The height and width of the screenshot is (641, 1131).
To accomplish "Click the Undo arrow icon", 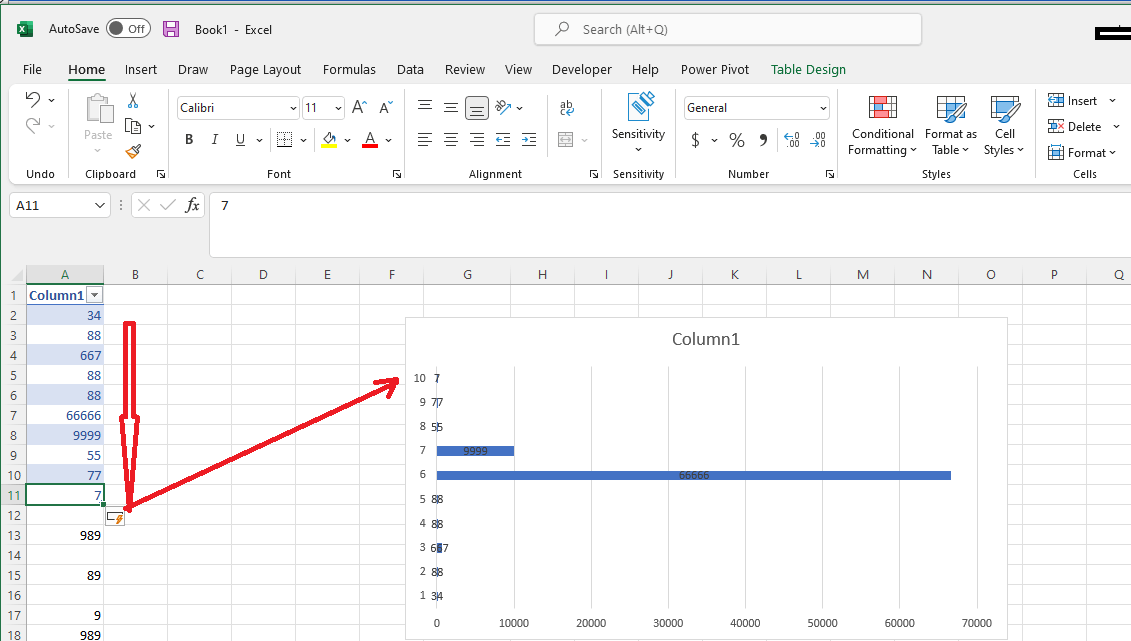I will pyautogui.click(x=32, y=99).
